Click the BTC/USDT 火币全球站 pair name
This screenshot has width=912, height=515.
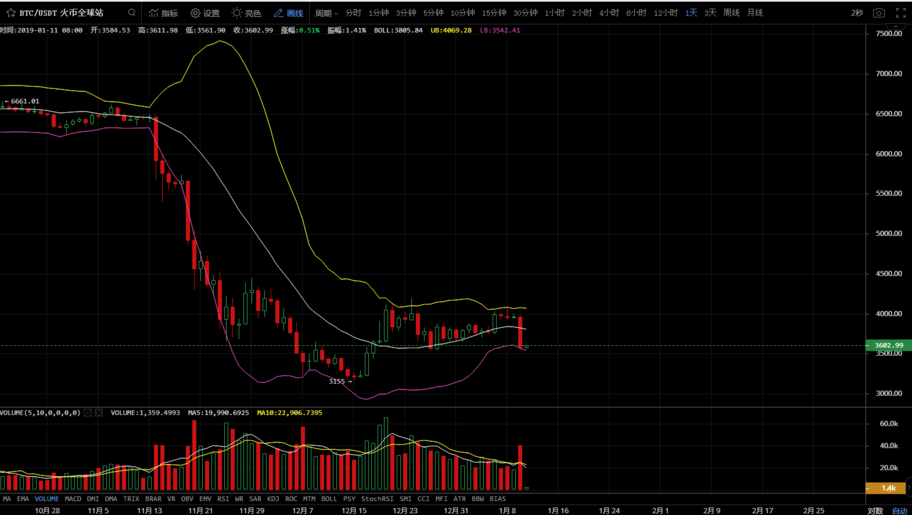[x=61, y=13]
